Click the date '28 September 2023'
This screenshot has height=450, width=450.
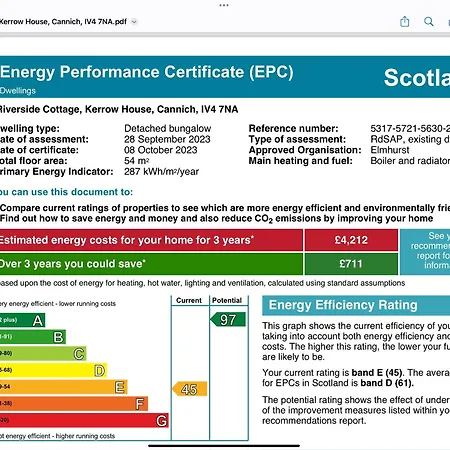pos(167,139)
